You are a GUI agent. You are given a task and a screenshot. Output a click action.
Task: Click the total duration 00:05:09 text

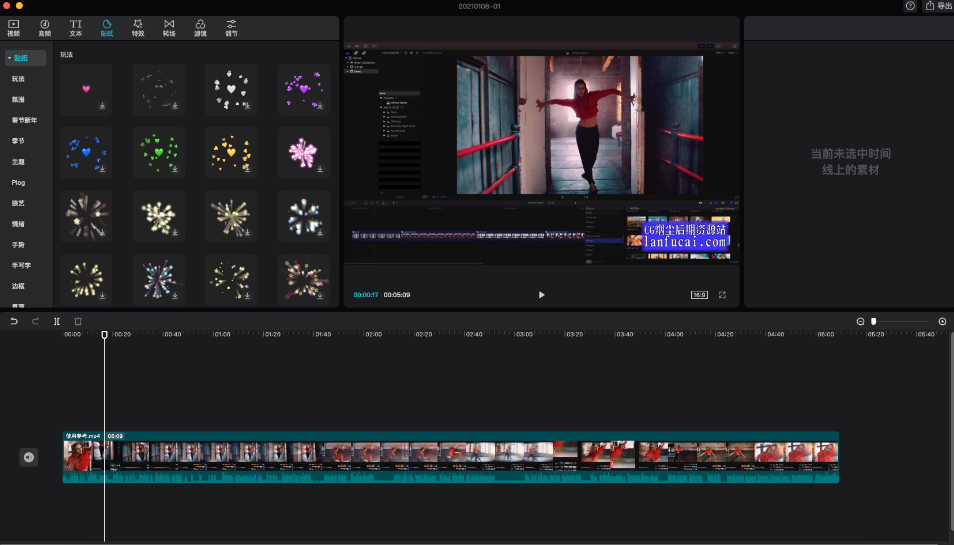(397, 294)
